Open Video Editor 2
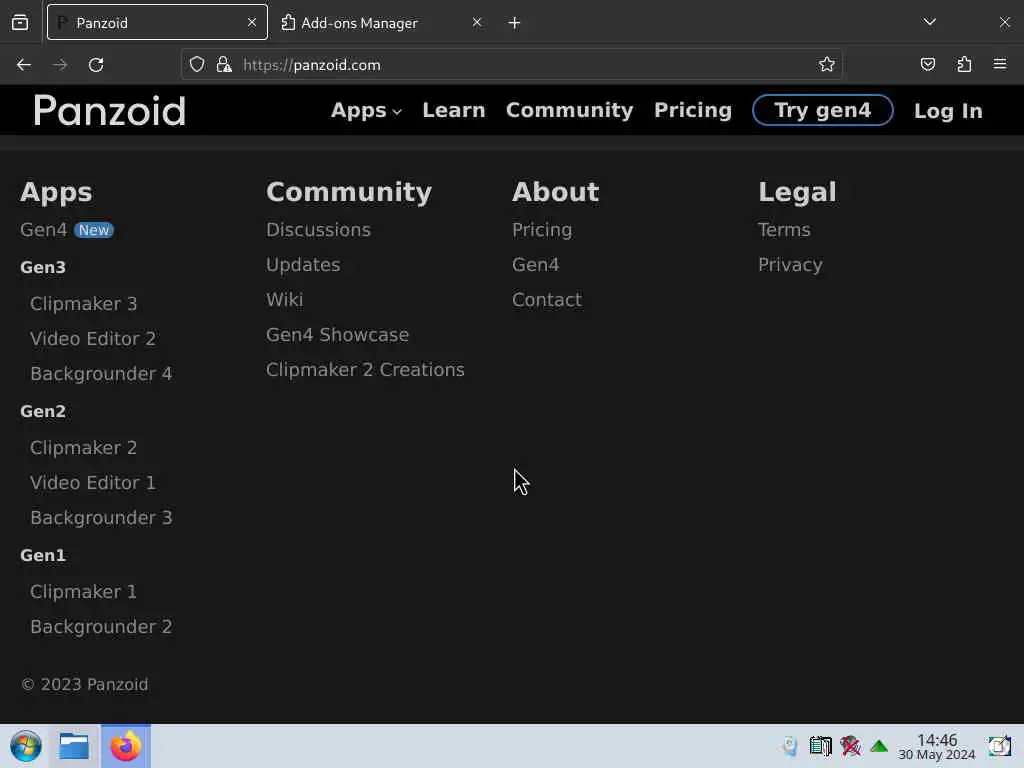The height and width of the screenshot is (768, 1024). click(x=93, y=339)
